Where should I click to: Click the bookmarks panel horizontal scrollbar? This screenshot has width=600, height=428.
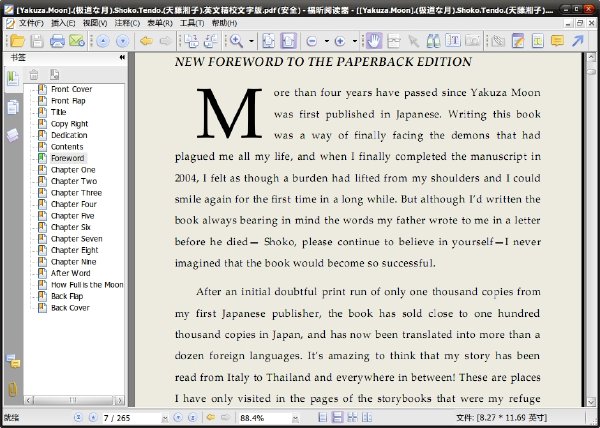73,400
